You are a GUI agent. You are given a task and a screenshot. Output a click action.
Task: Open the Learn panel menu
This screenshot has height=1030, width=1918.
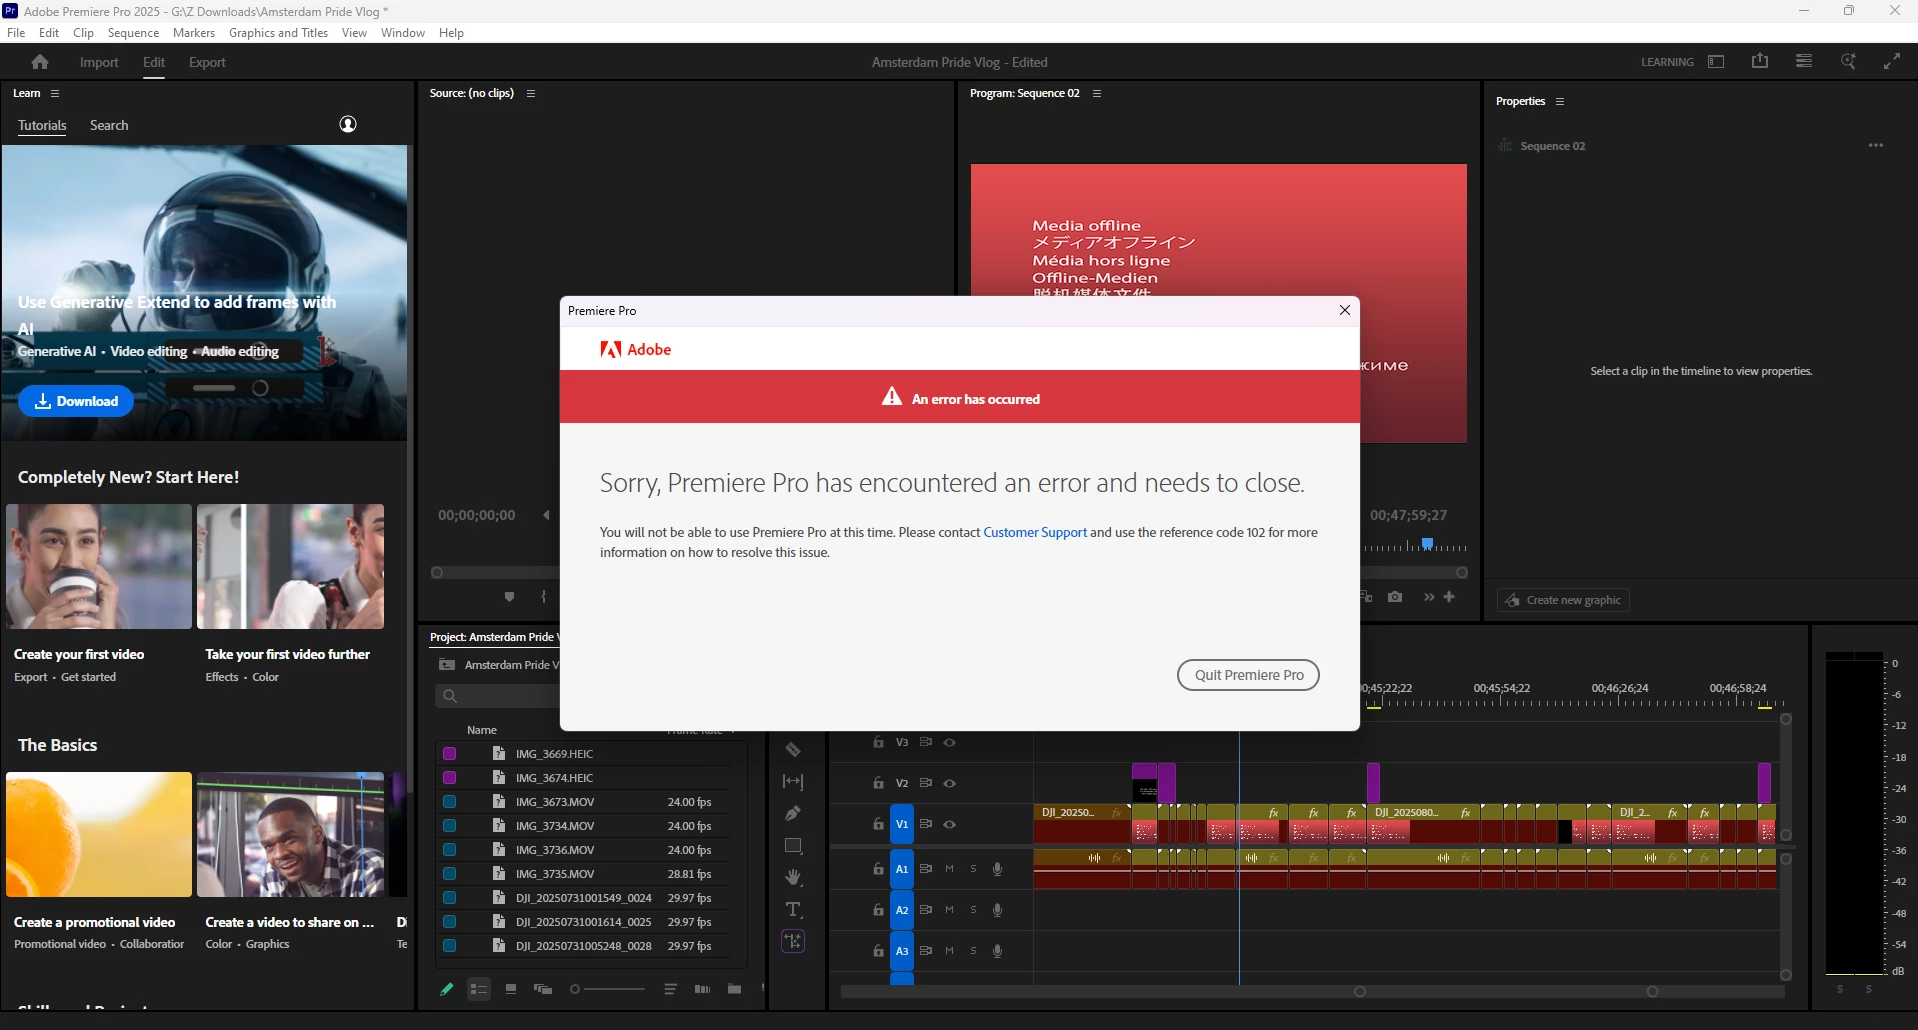[55, 93]
